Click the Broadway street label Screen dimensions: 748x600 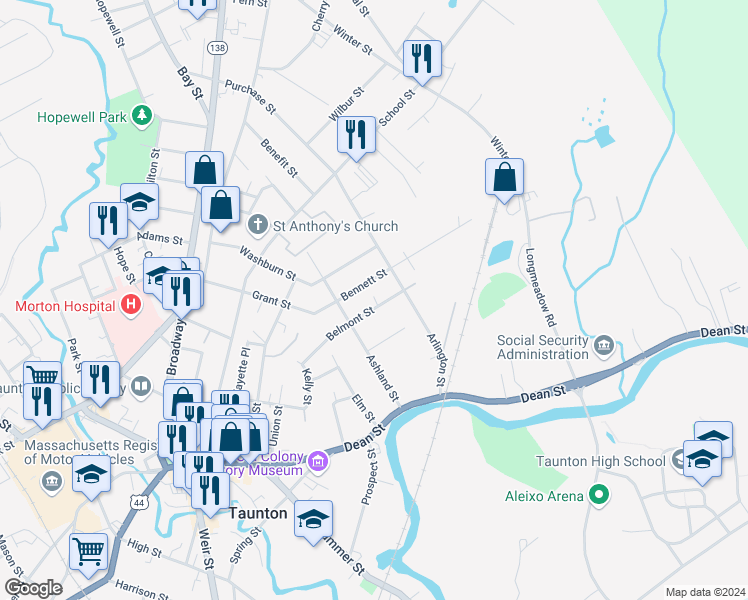(x=175, y=347)
